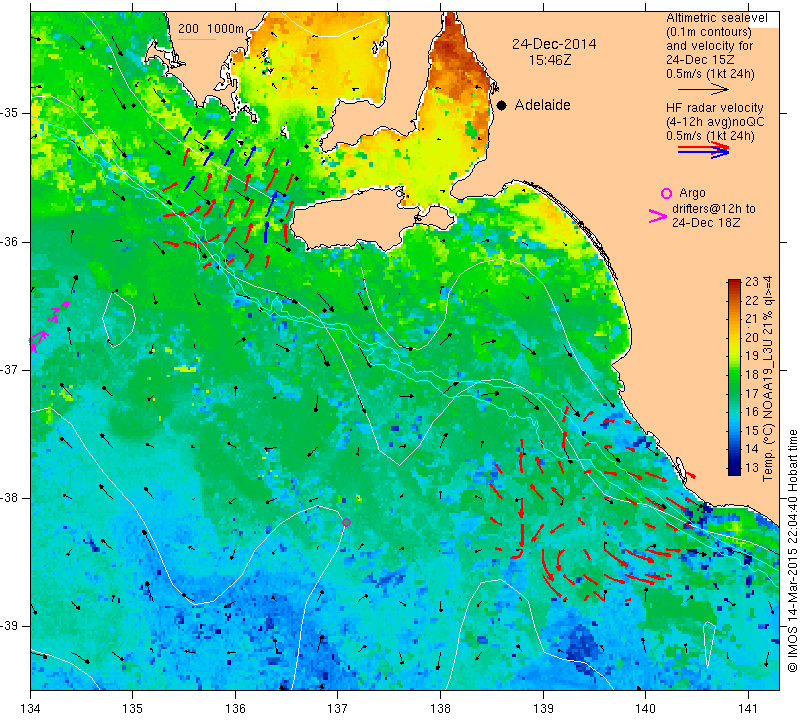Image resolution: width=800 pixels, height=720 pixels.
Task: Click the magenta drifter arrowhead legend symbol
Action: [658, 216]
